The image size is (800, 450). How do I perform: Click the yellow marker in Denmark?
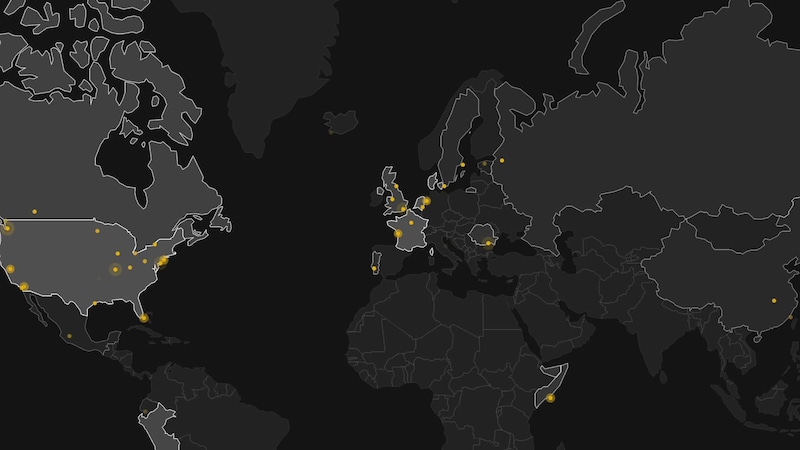[x=444, y=185]
